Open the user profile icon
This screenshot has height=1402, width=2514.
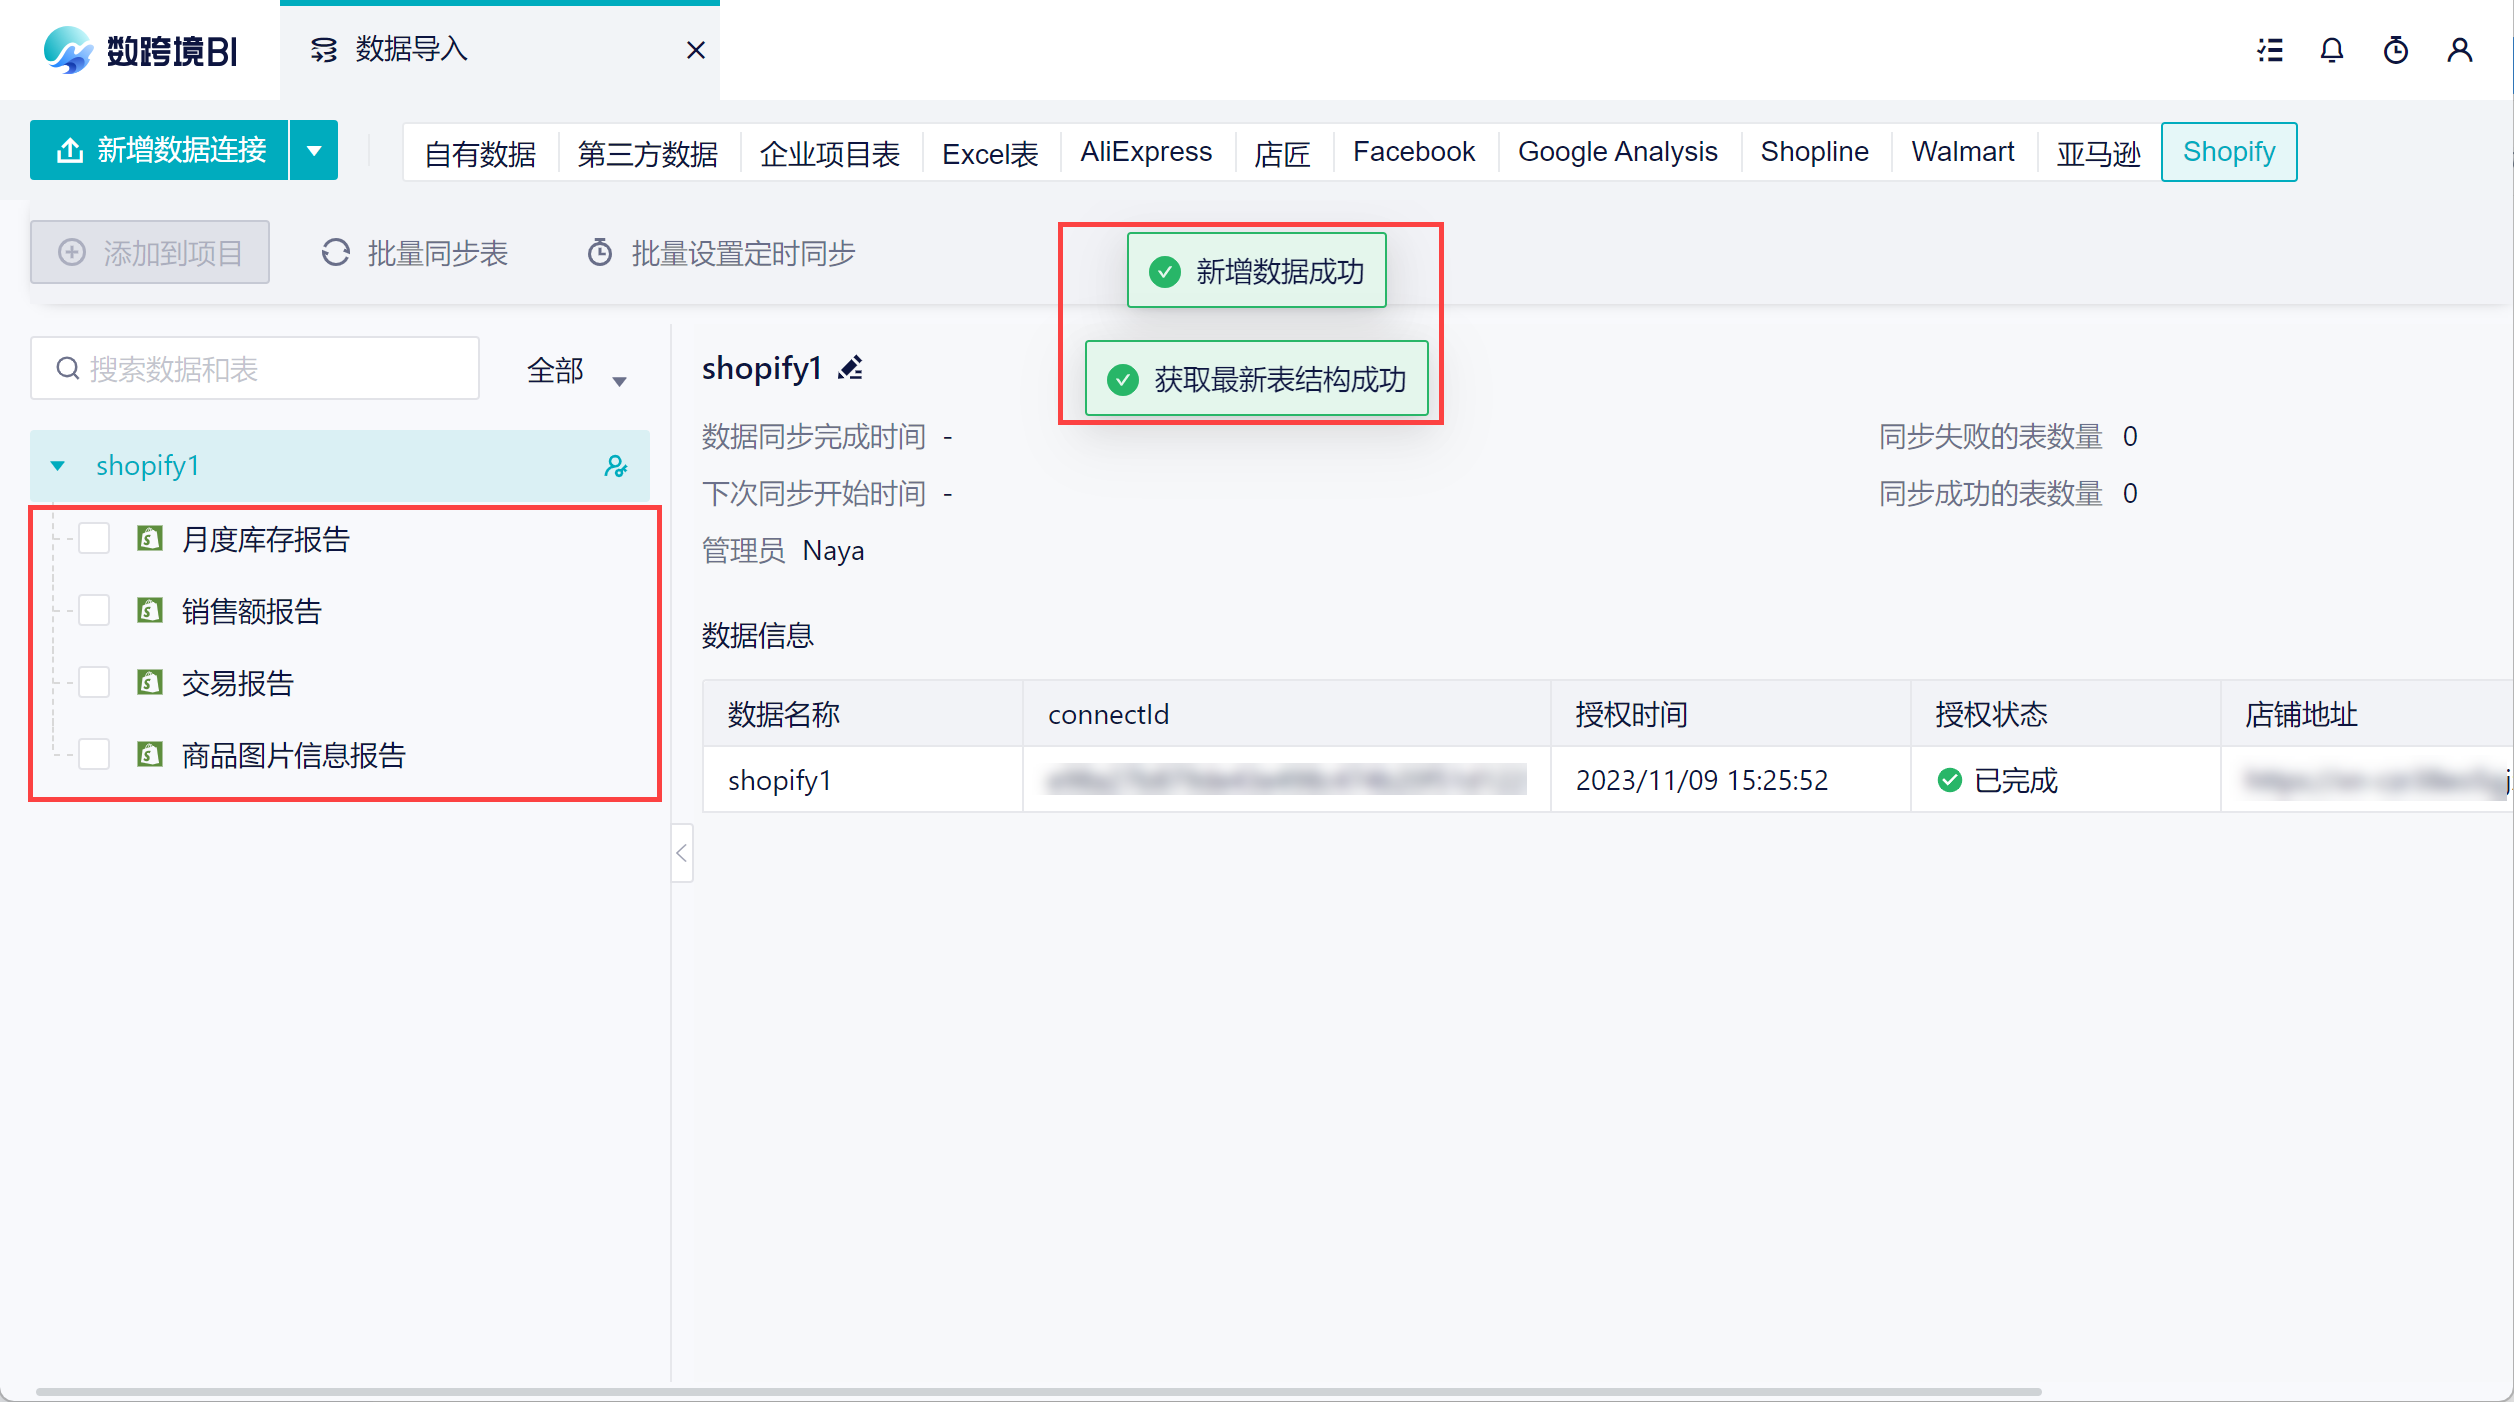pos(2459,50)
